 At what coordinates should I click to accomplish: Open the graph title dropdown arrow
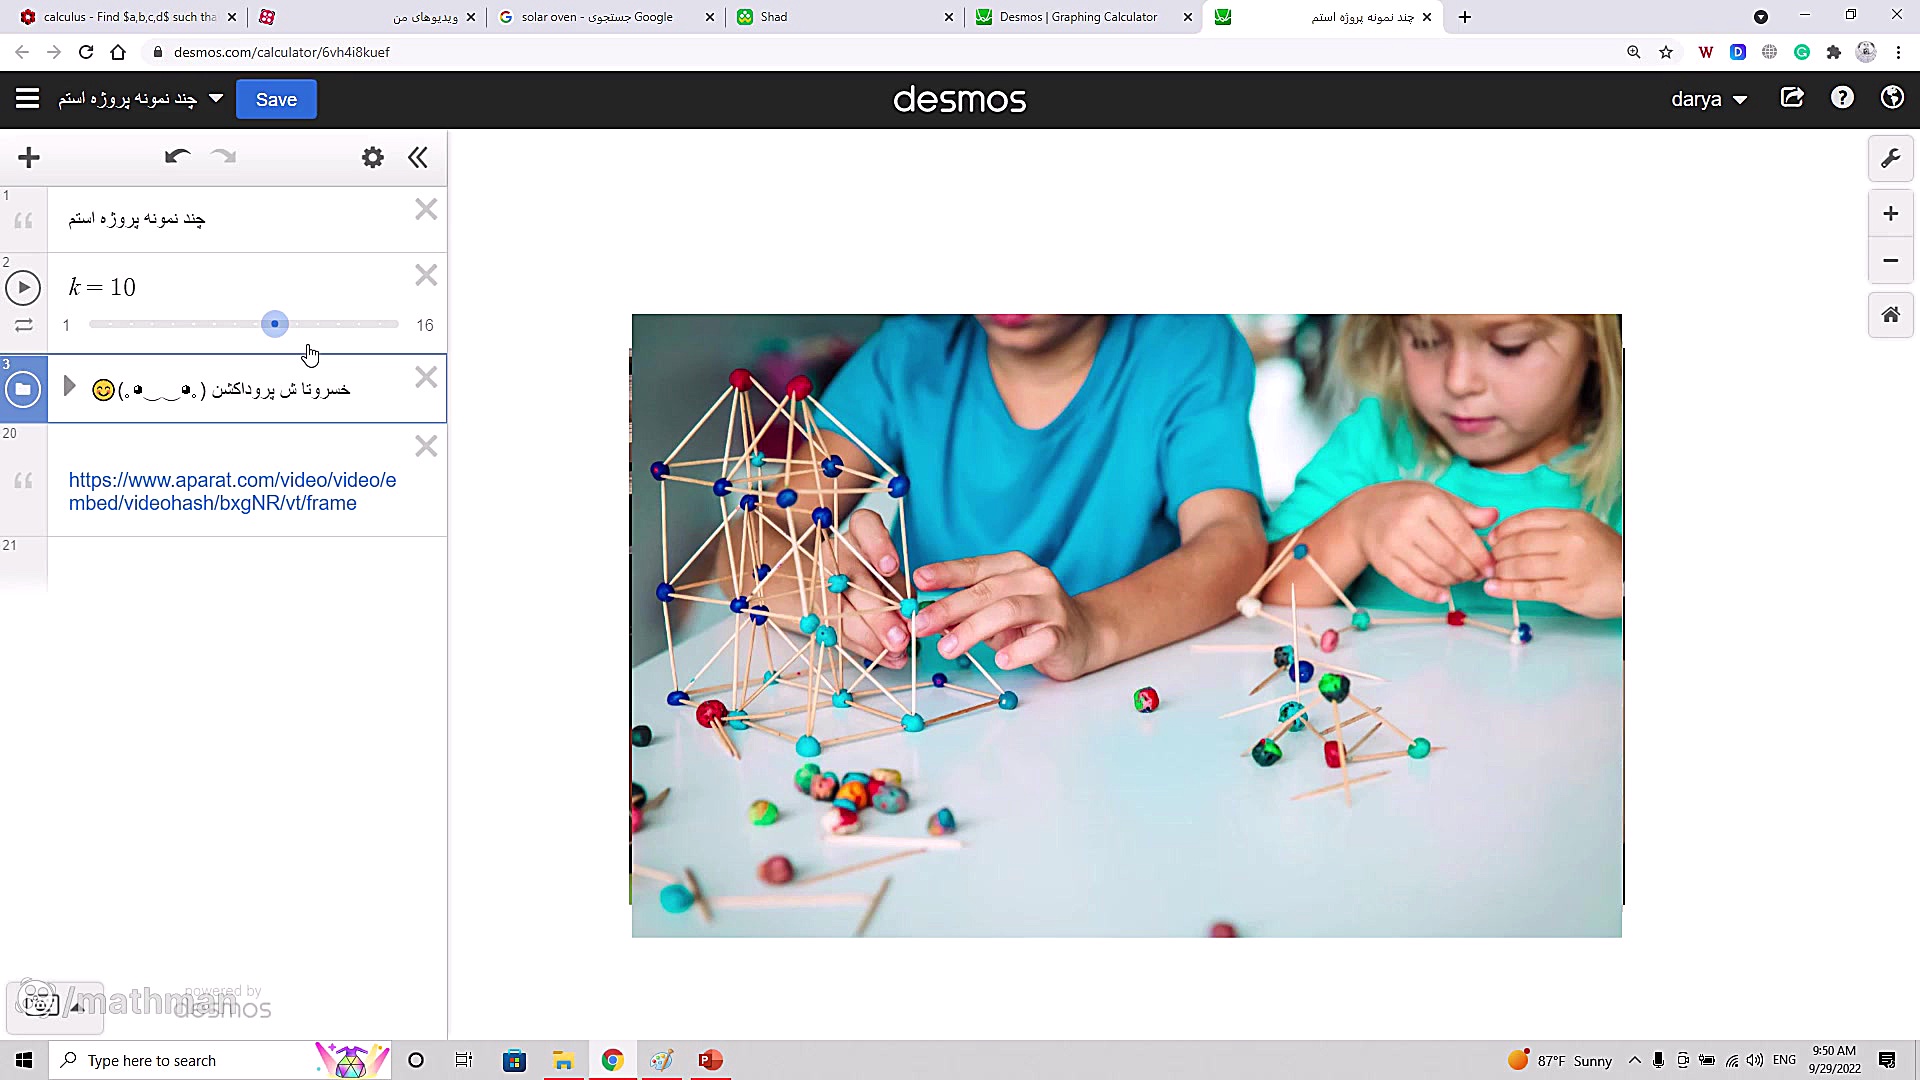[x=216, y=98]
